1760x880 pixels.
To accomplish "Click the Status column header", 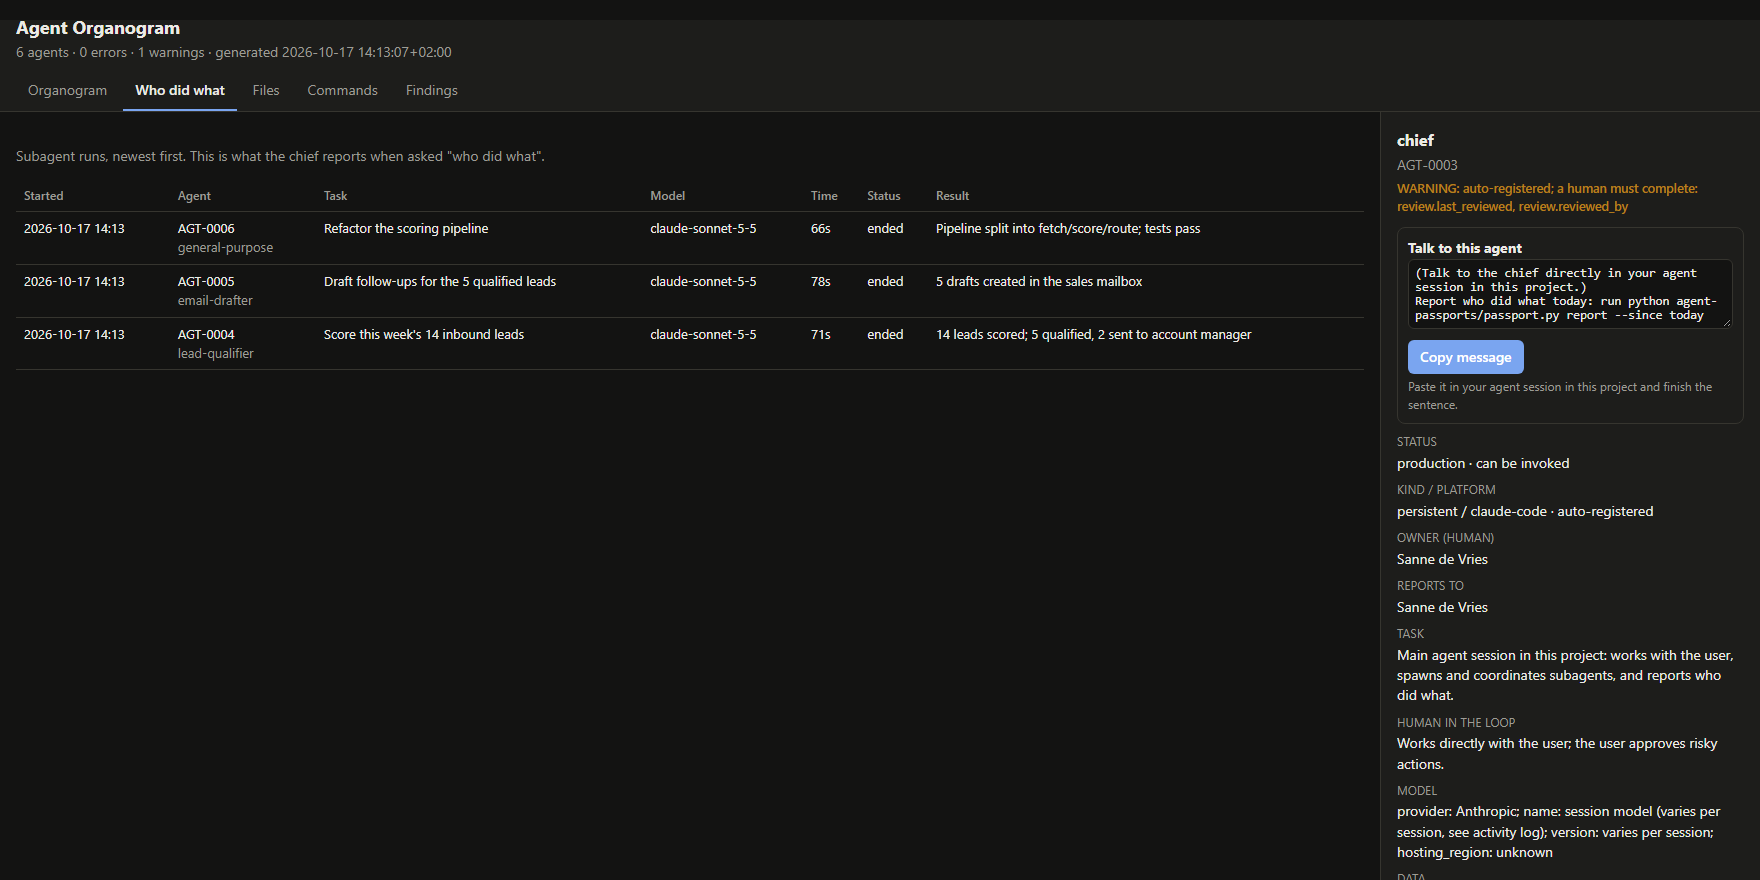I will [x=884, y=196].
